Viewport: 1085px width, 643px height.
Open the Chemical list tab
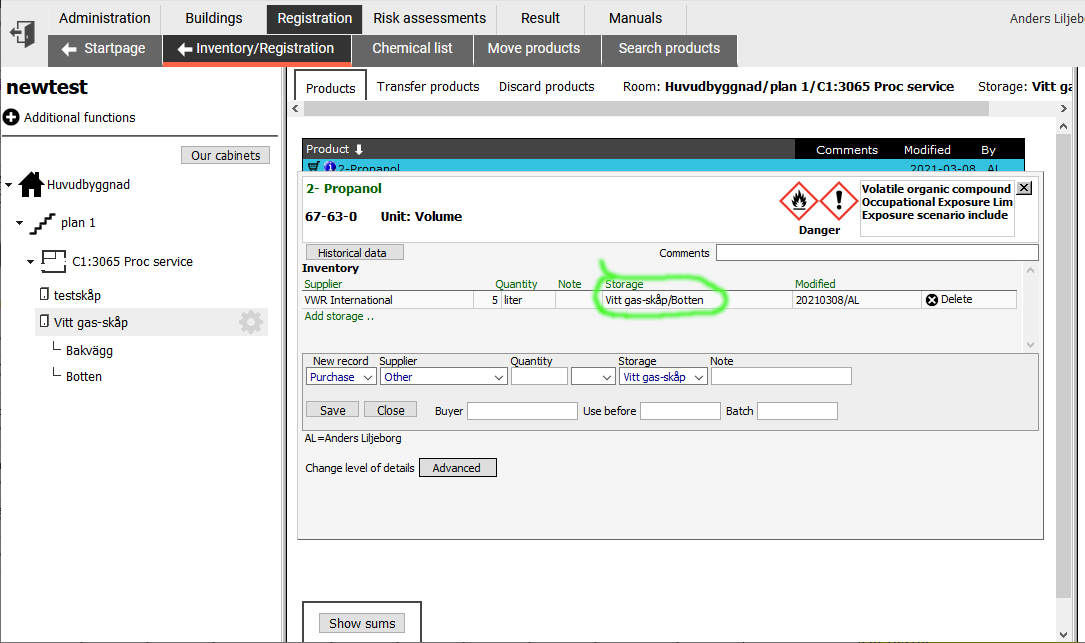point(412,48)
